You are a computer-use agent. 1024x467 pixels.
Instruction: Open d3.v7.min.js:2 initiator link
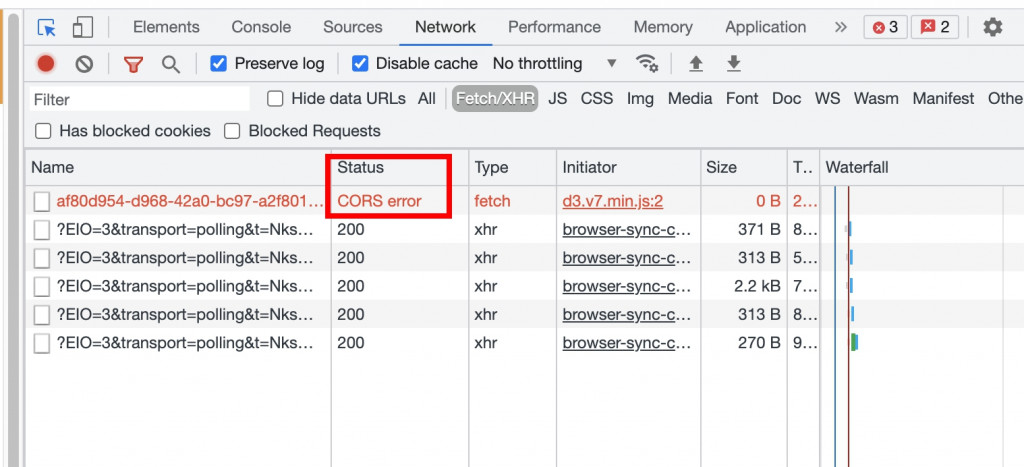pyautogui.click(x=612, y=201)
